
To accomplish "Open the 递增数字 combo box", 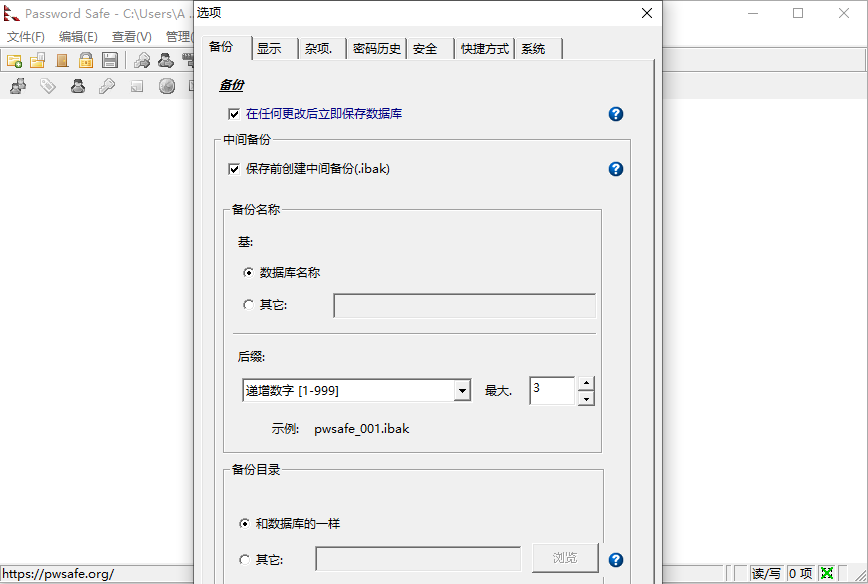I will pos(355,390).
